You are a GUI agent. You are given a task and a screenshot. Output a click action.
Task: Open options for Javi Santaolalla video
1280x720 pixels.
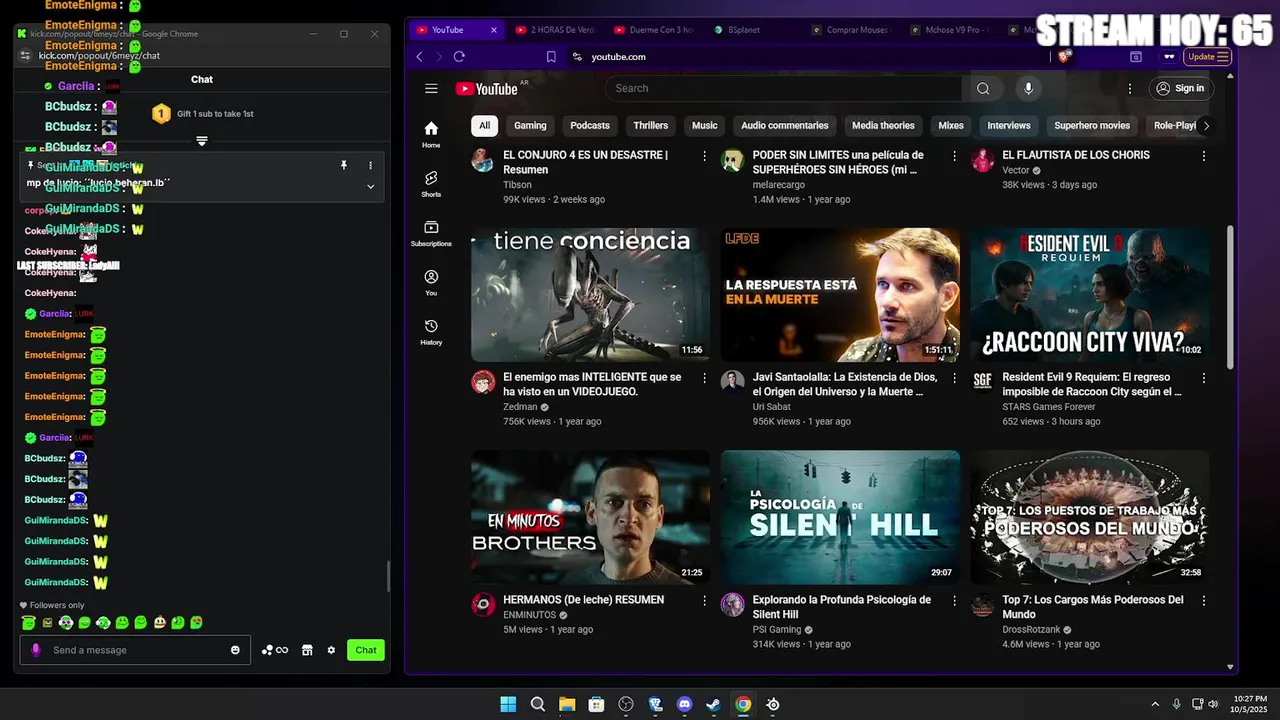point(954,378)
